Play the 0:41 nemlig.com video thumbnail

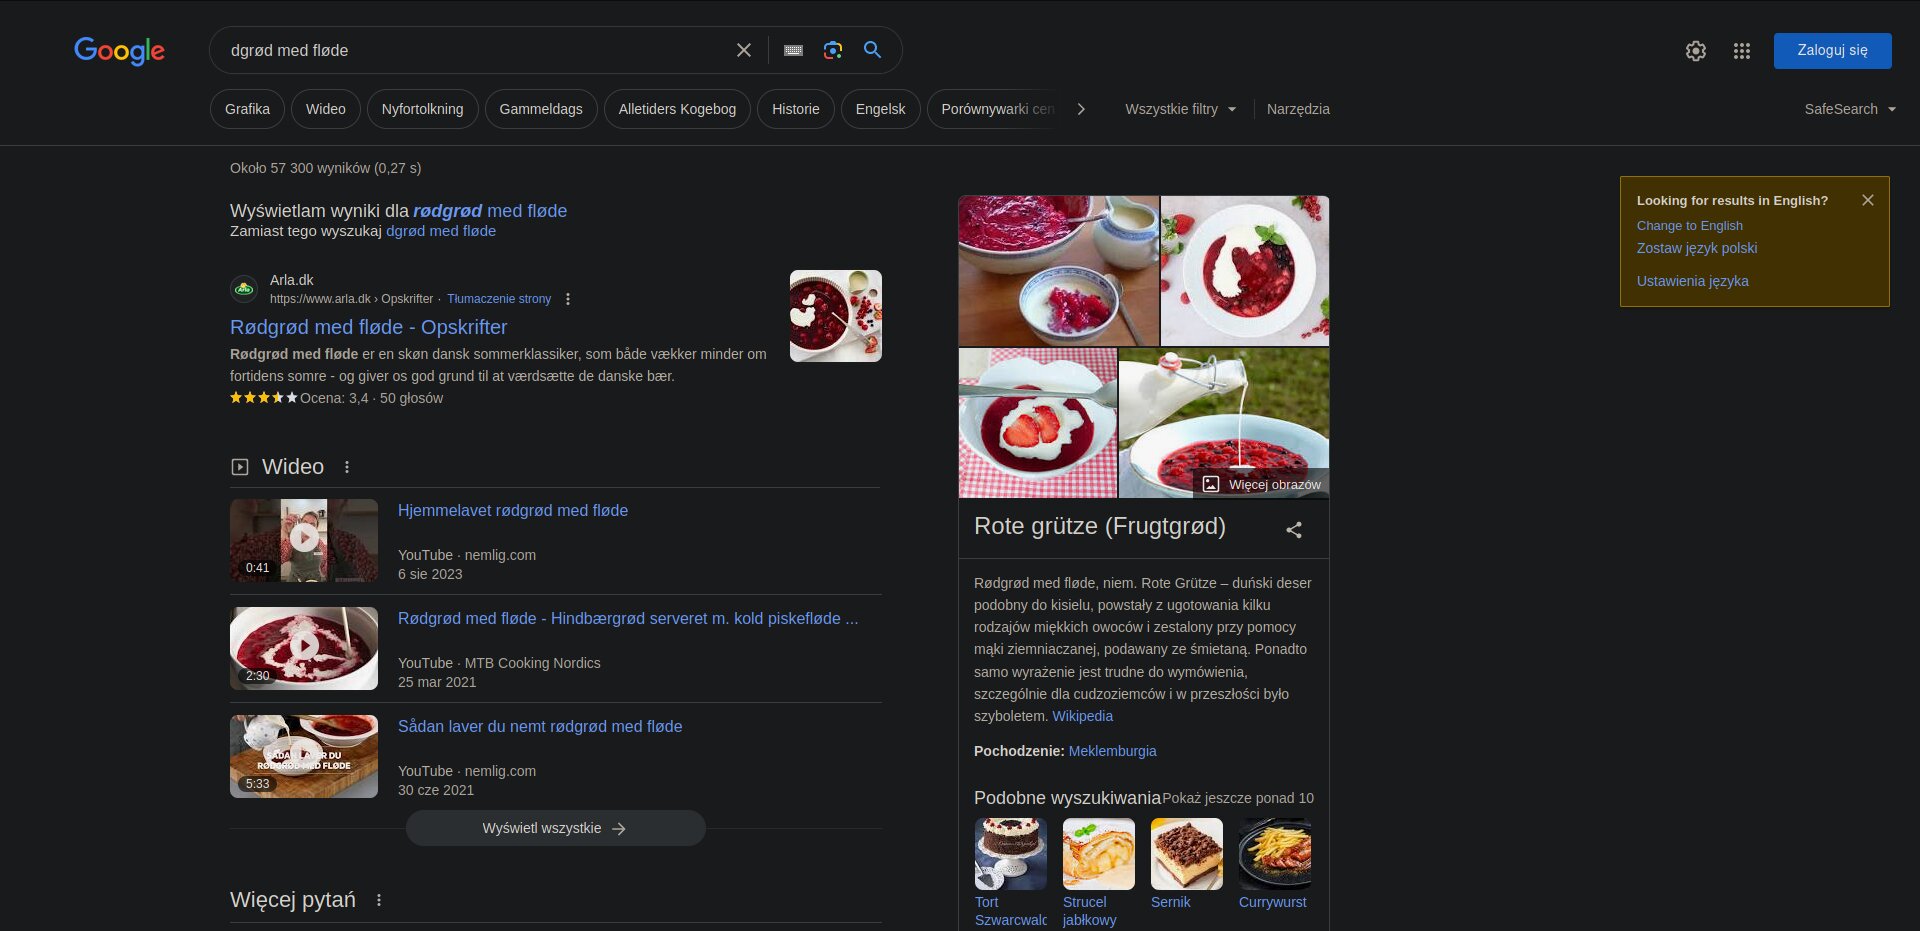click(x=304, y=540)
